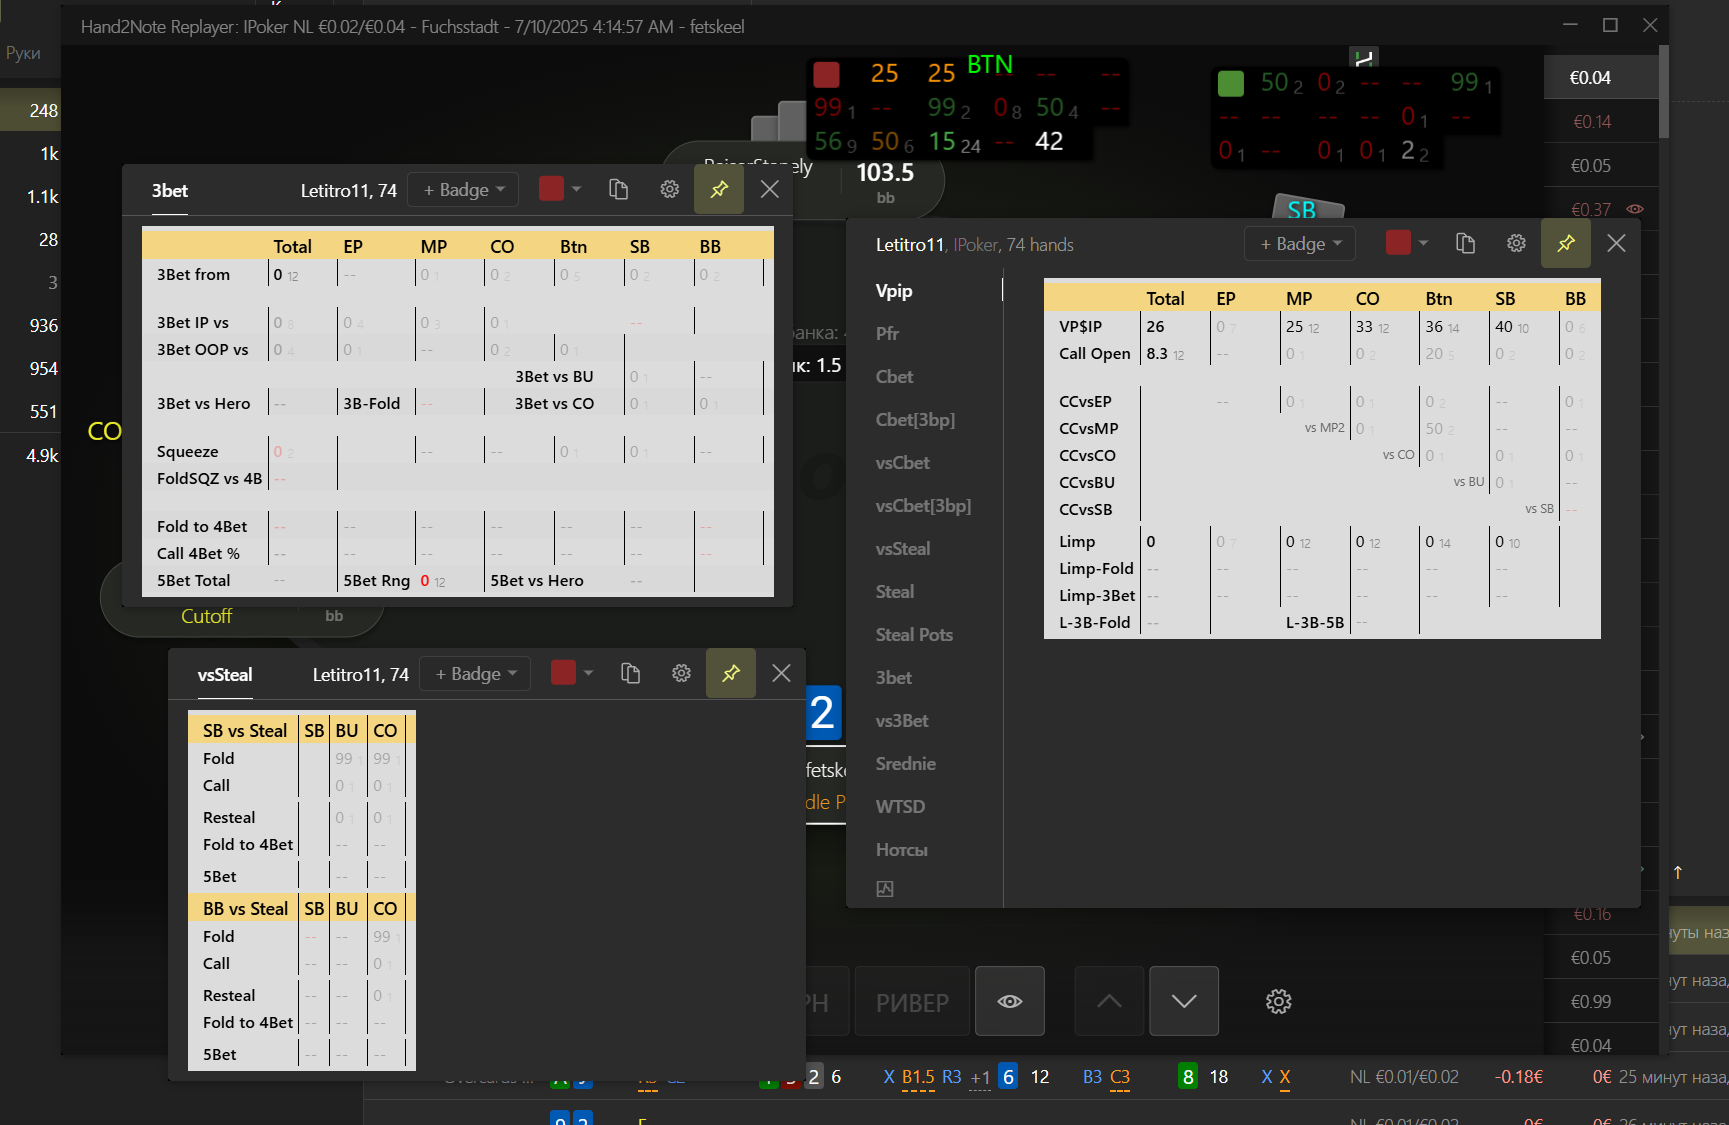
Task: Pick red color swatch in 3bet popup
Action: tap(551, 189)
